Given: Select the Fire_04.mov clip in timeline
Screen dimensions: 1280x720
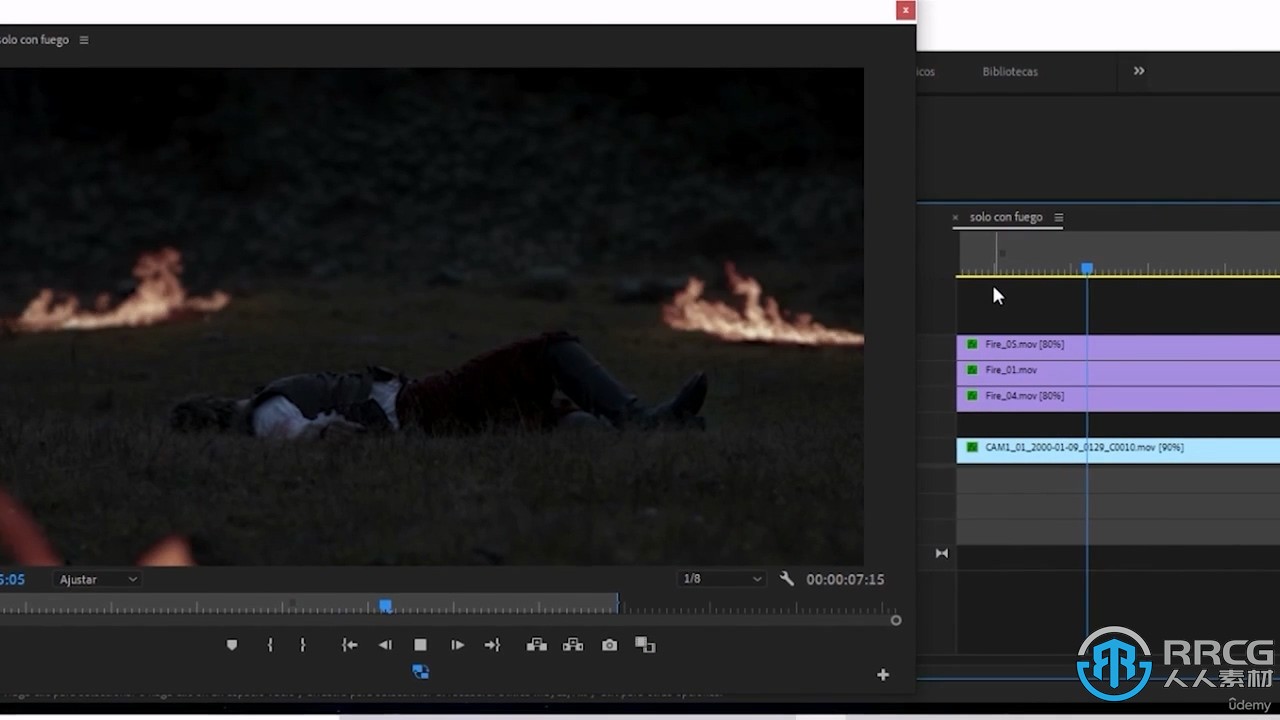Looking at the screenshot, I should [1118, 397].
